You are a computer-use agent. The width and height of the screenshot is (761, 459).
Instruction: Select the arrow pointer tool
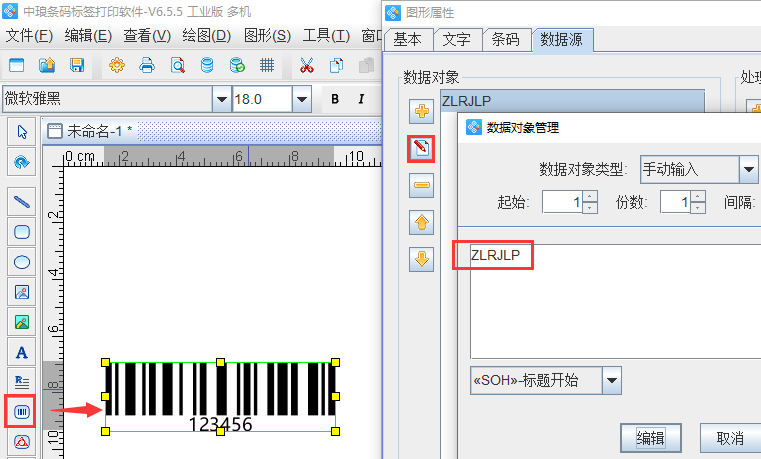[22, 131]
